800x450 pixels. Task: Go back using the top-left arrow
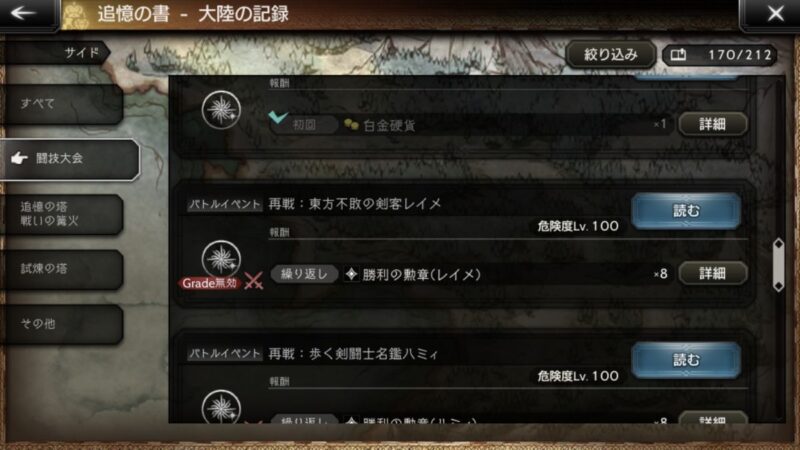point(24,13)
